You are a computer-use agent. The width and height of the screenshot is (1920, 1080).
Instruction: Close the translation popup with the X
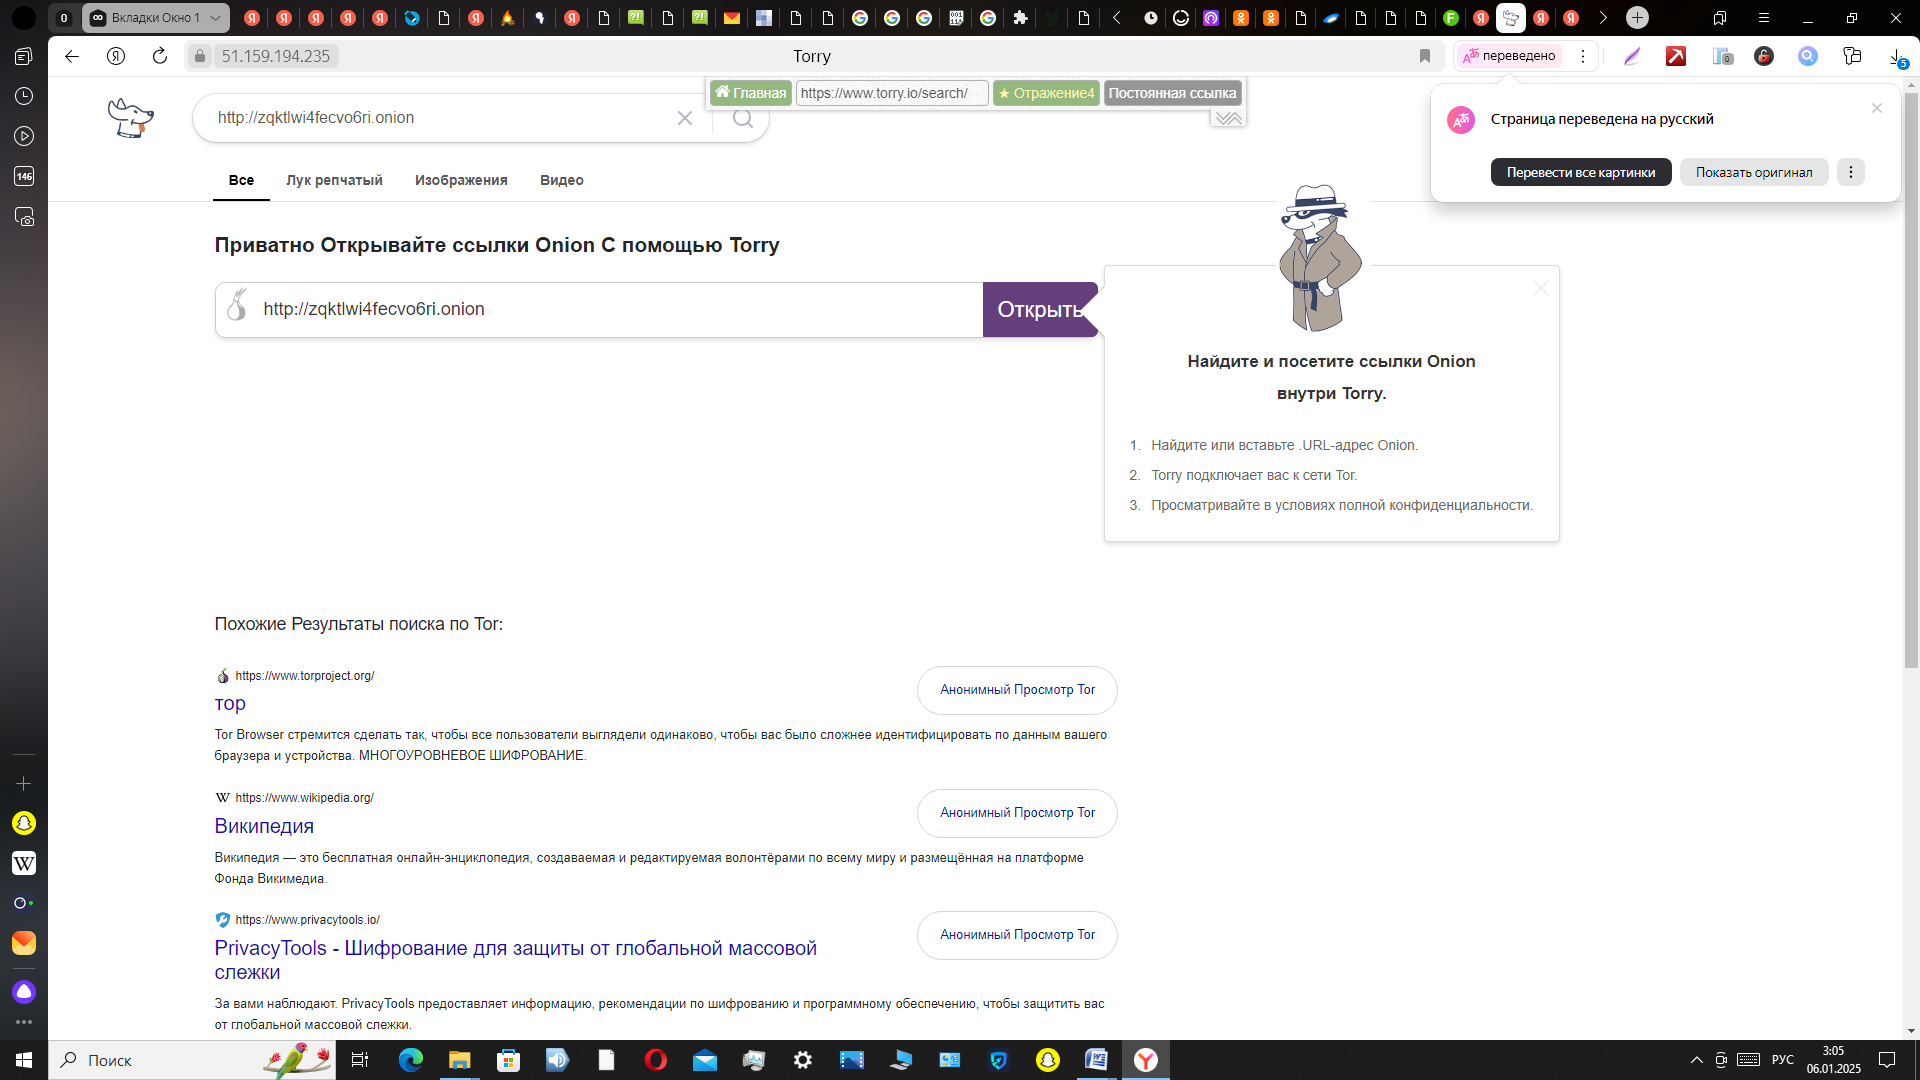(1877, 108)
